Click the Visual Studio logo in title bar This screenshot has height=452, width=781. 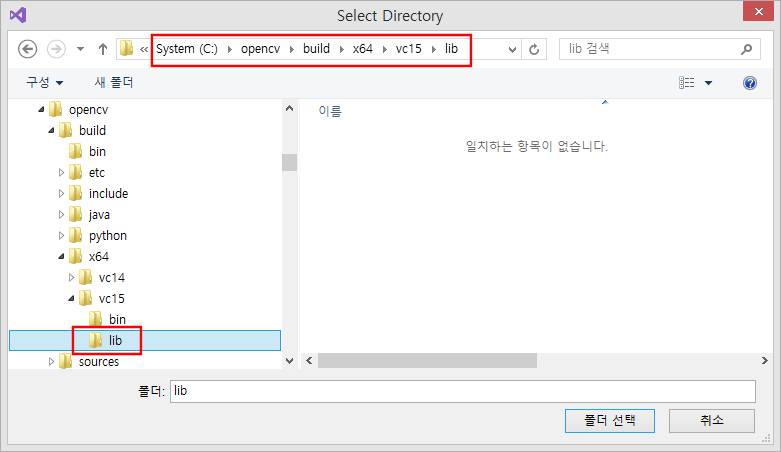coord(17,16)
